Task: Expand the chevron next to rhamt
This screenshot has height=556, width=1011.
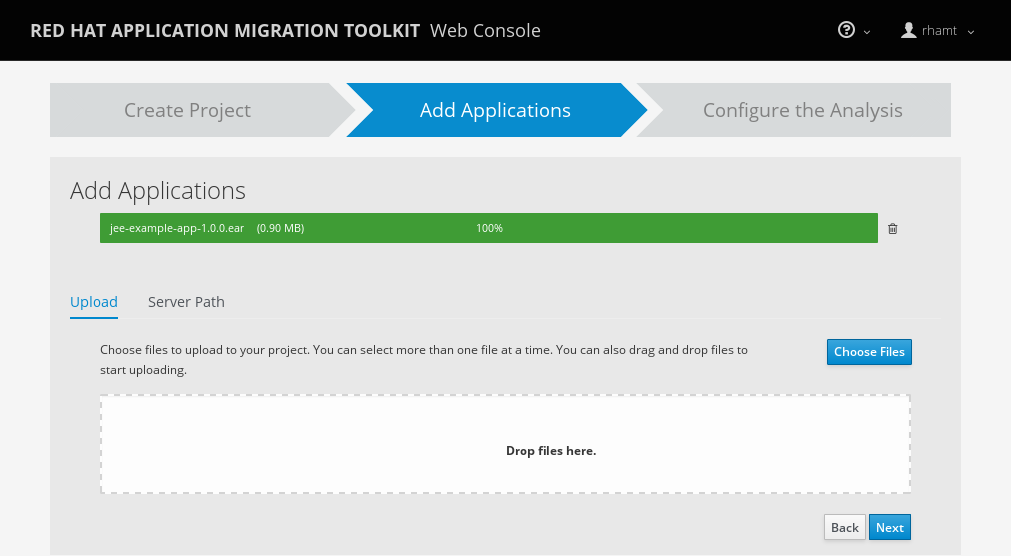Action: pyautogui.click(x=971, y=32)
